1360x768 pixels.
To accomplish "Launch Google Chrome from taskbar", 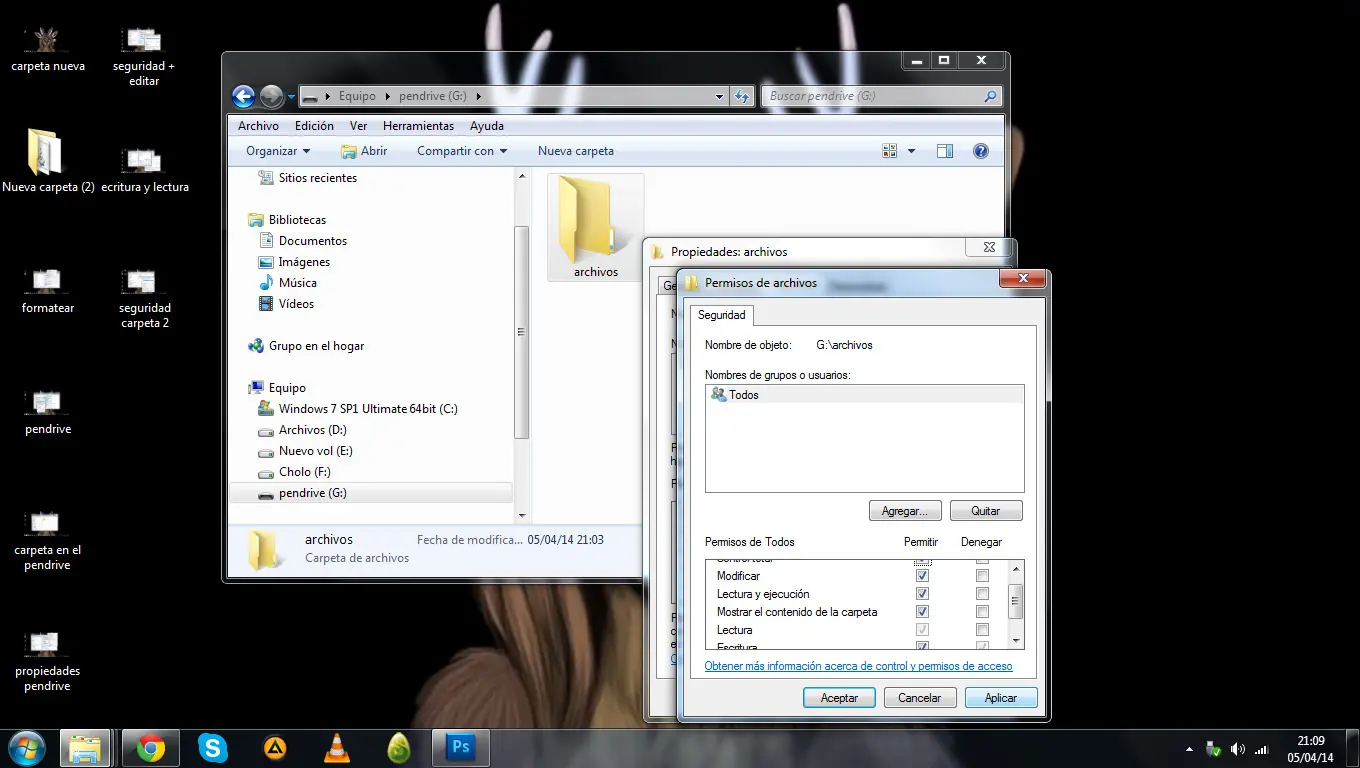I will pyautogui.click(x=151, y=748).
